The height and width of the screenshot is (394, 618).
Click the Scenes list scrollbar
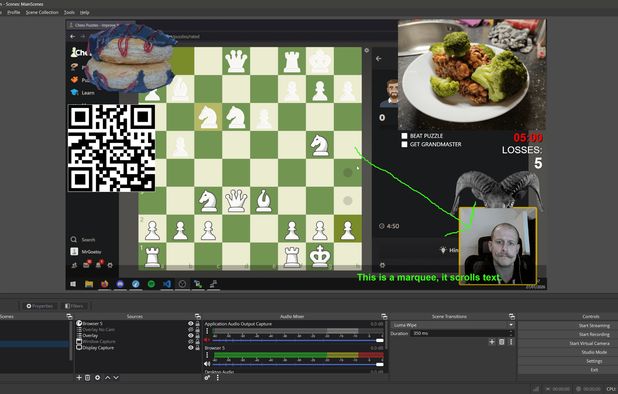coord(71,341)
